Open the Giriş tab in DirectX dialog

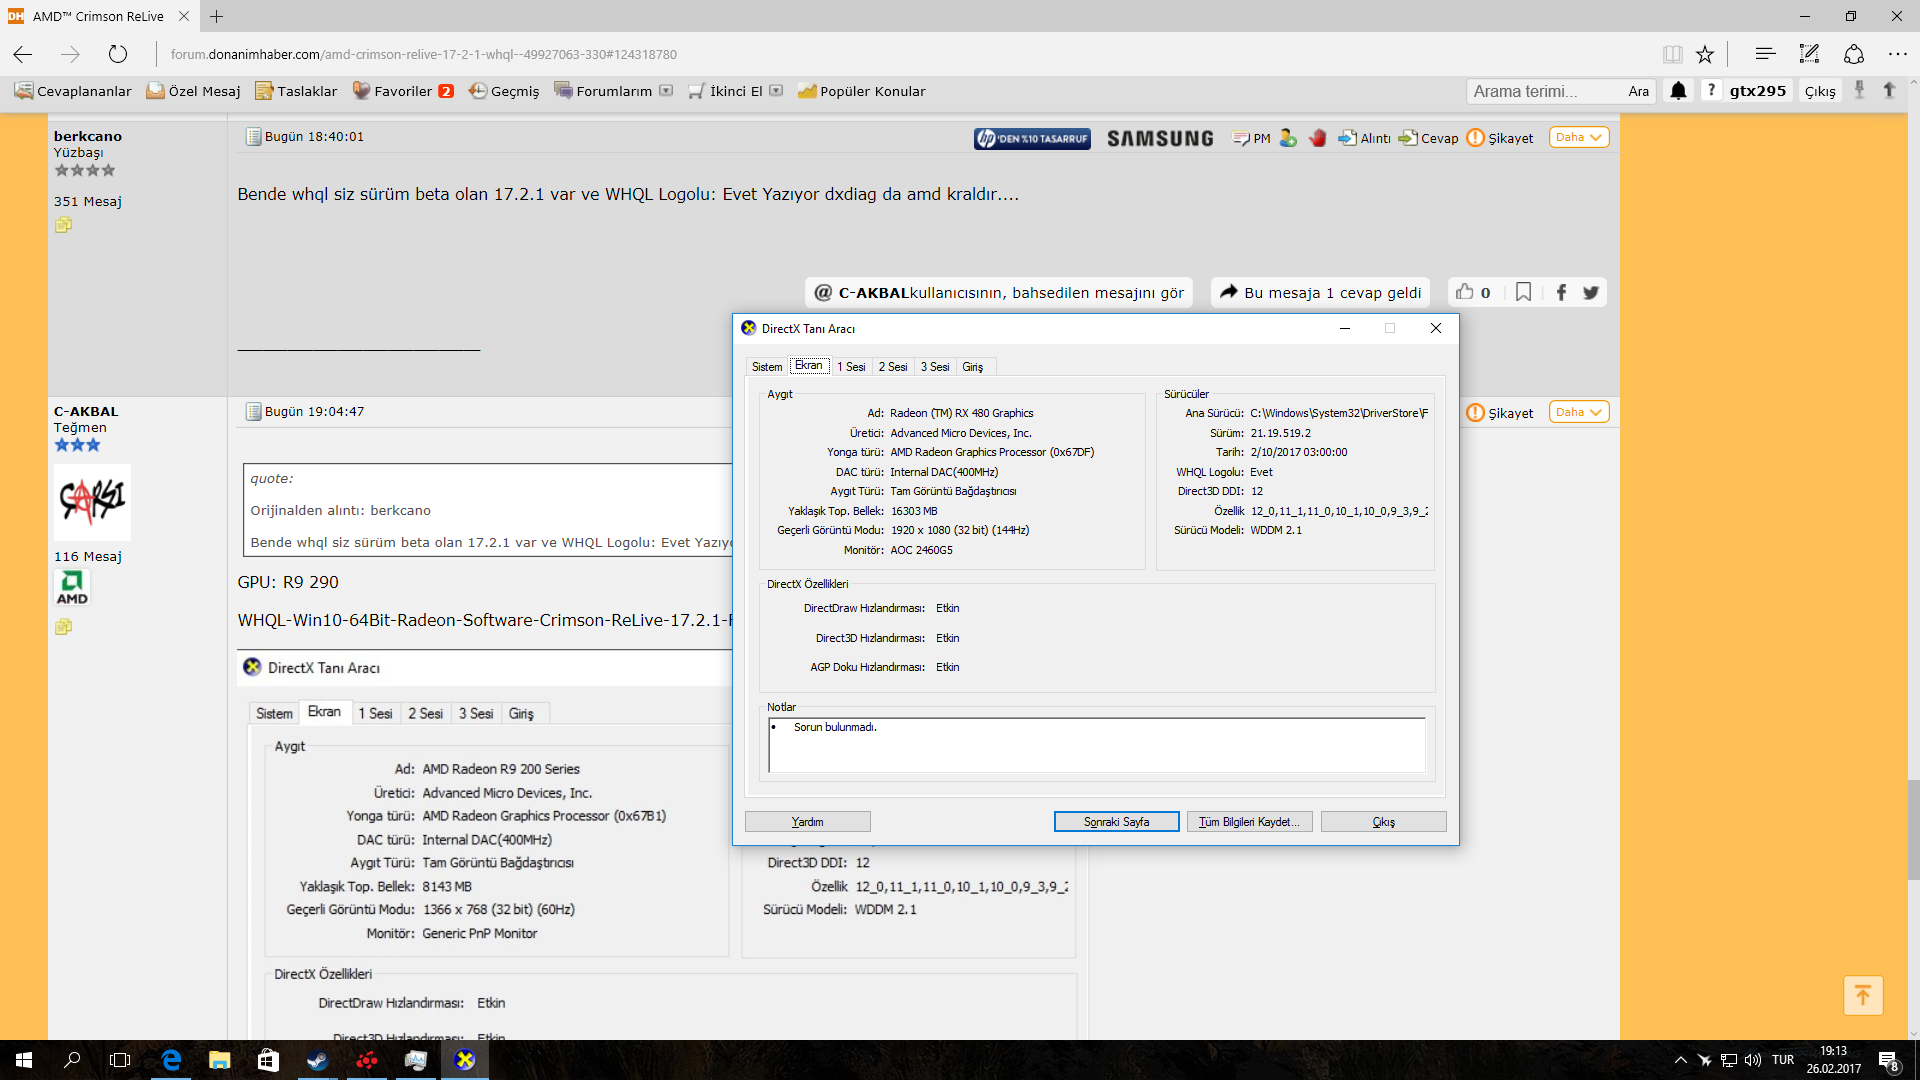973,367
